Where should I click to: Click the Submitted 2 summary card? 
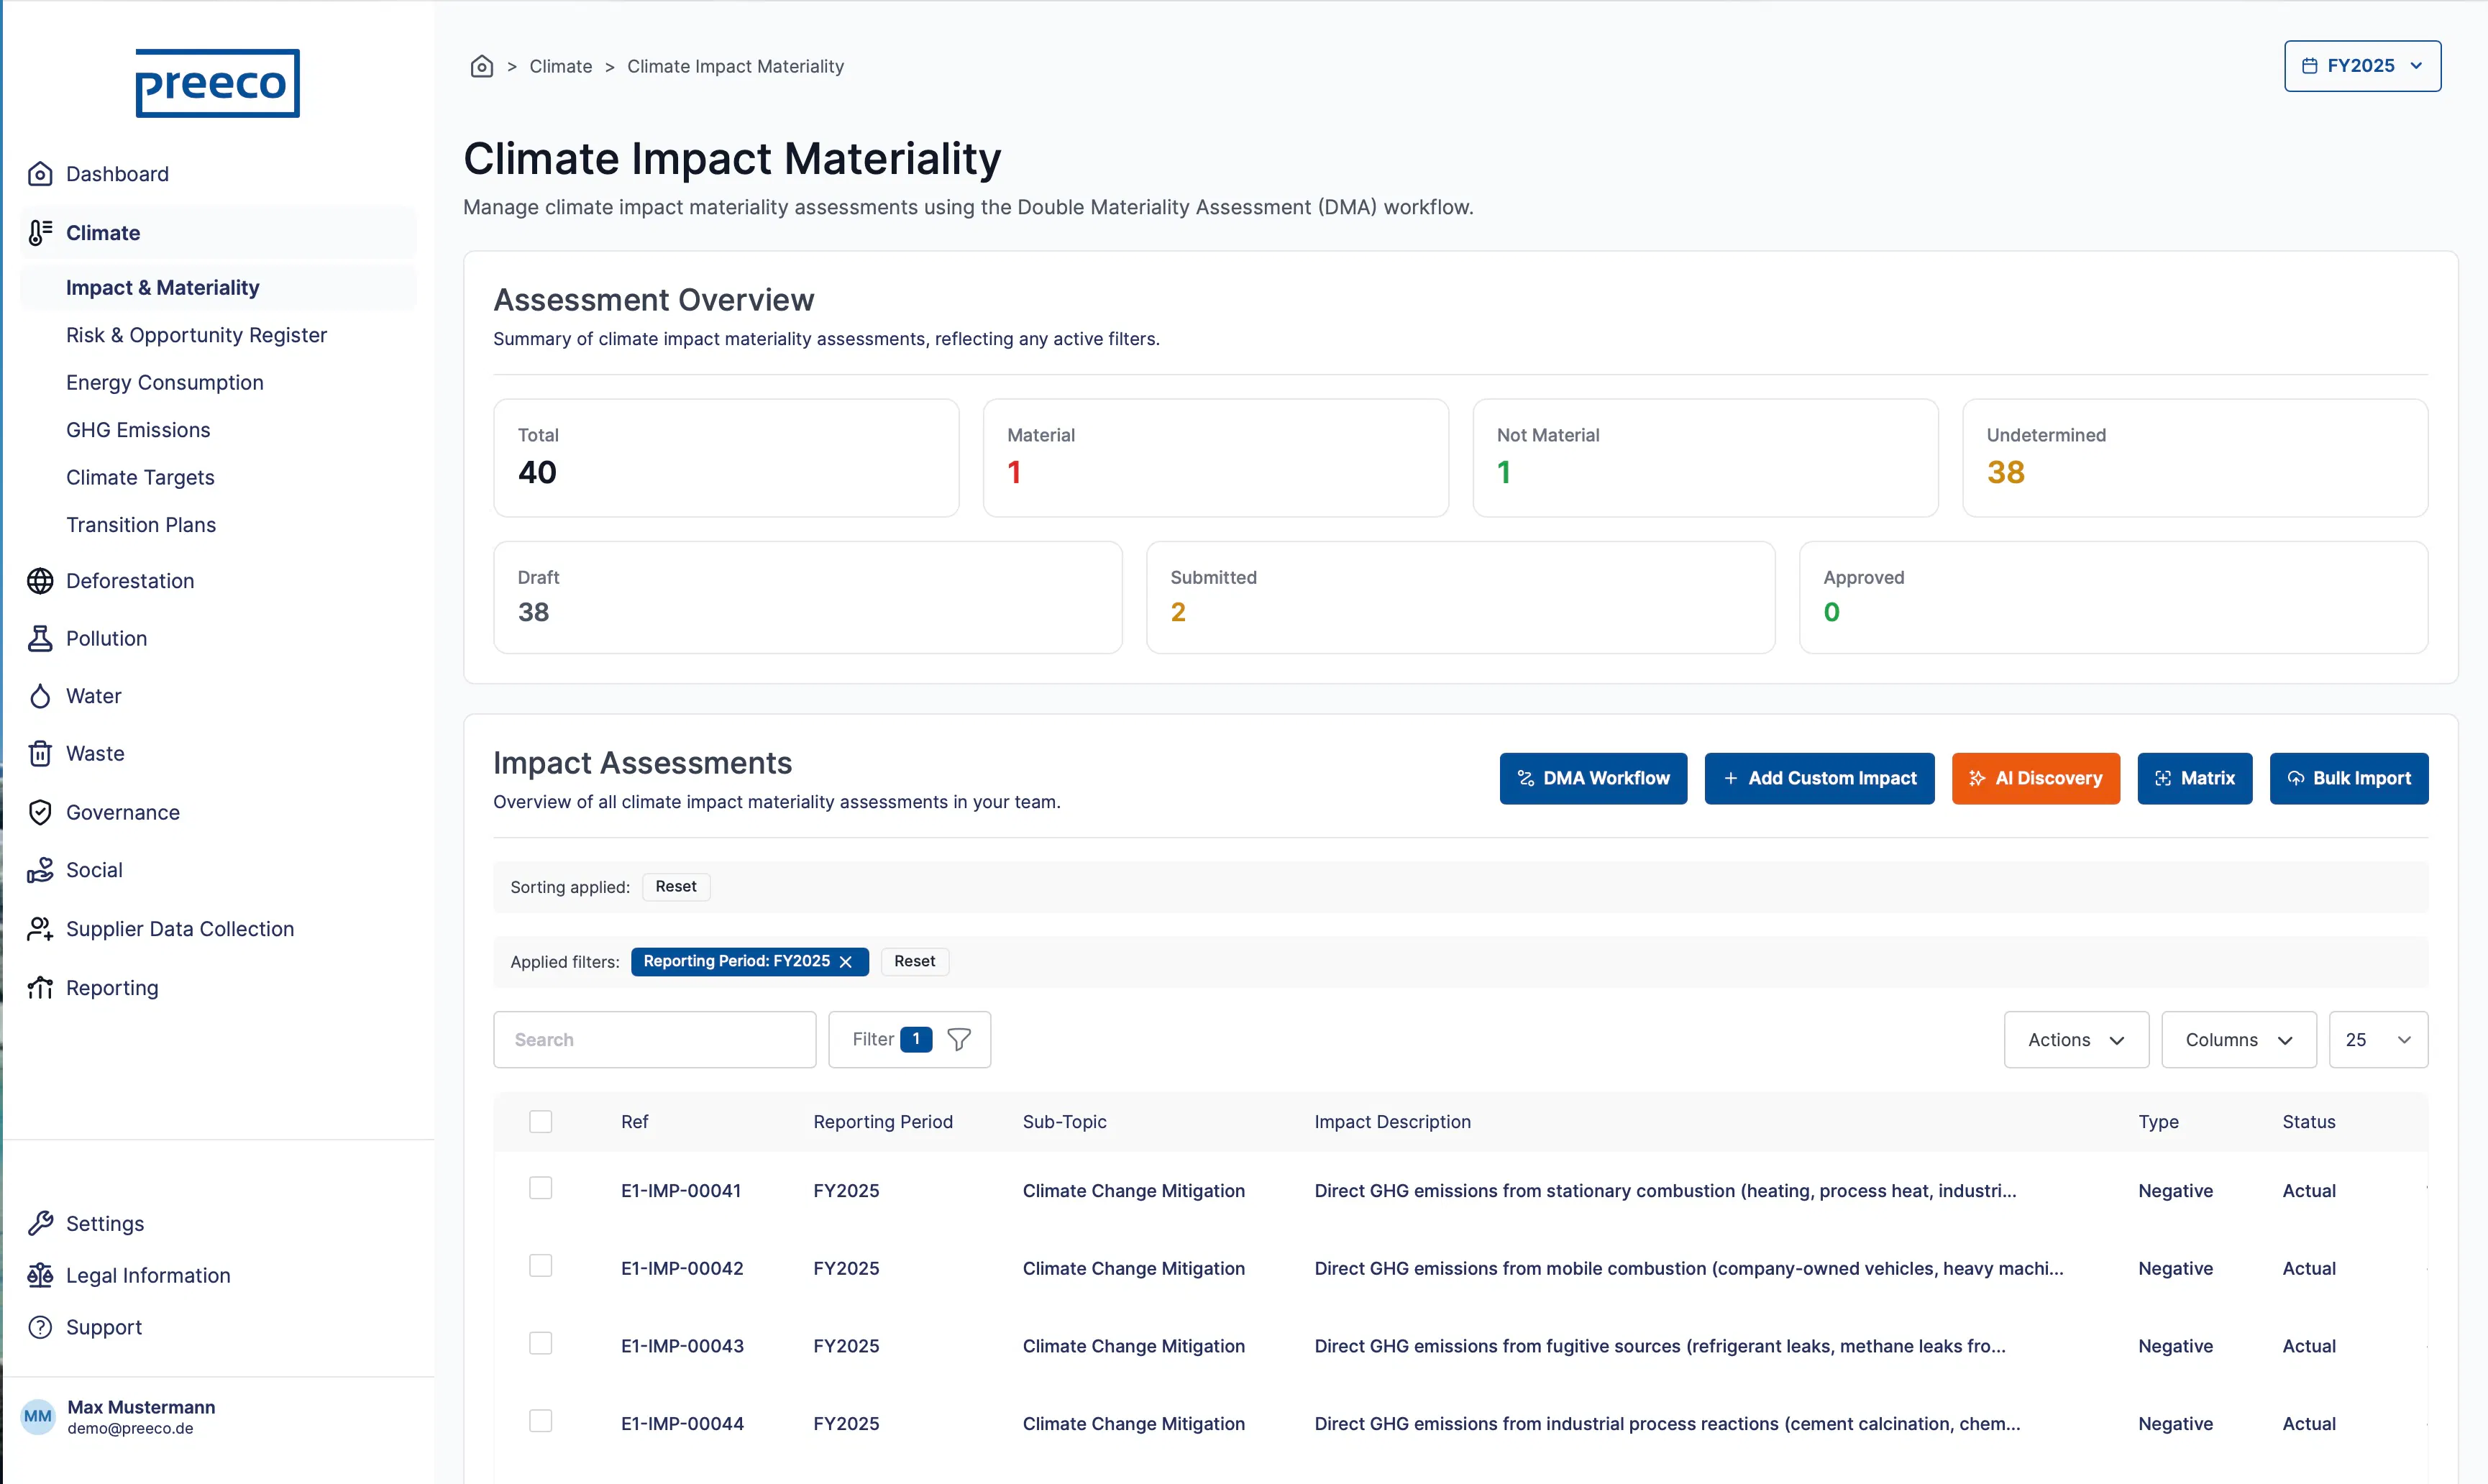pos(1460,597)
